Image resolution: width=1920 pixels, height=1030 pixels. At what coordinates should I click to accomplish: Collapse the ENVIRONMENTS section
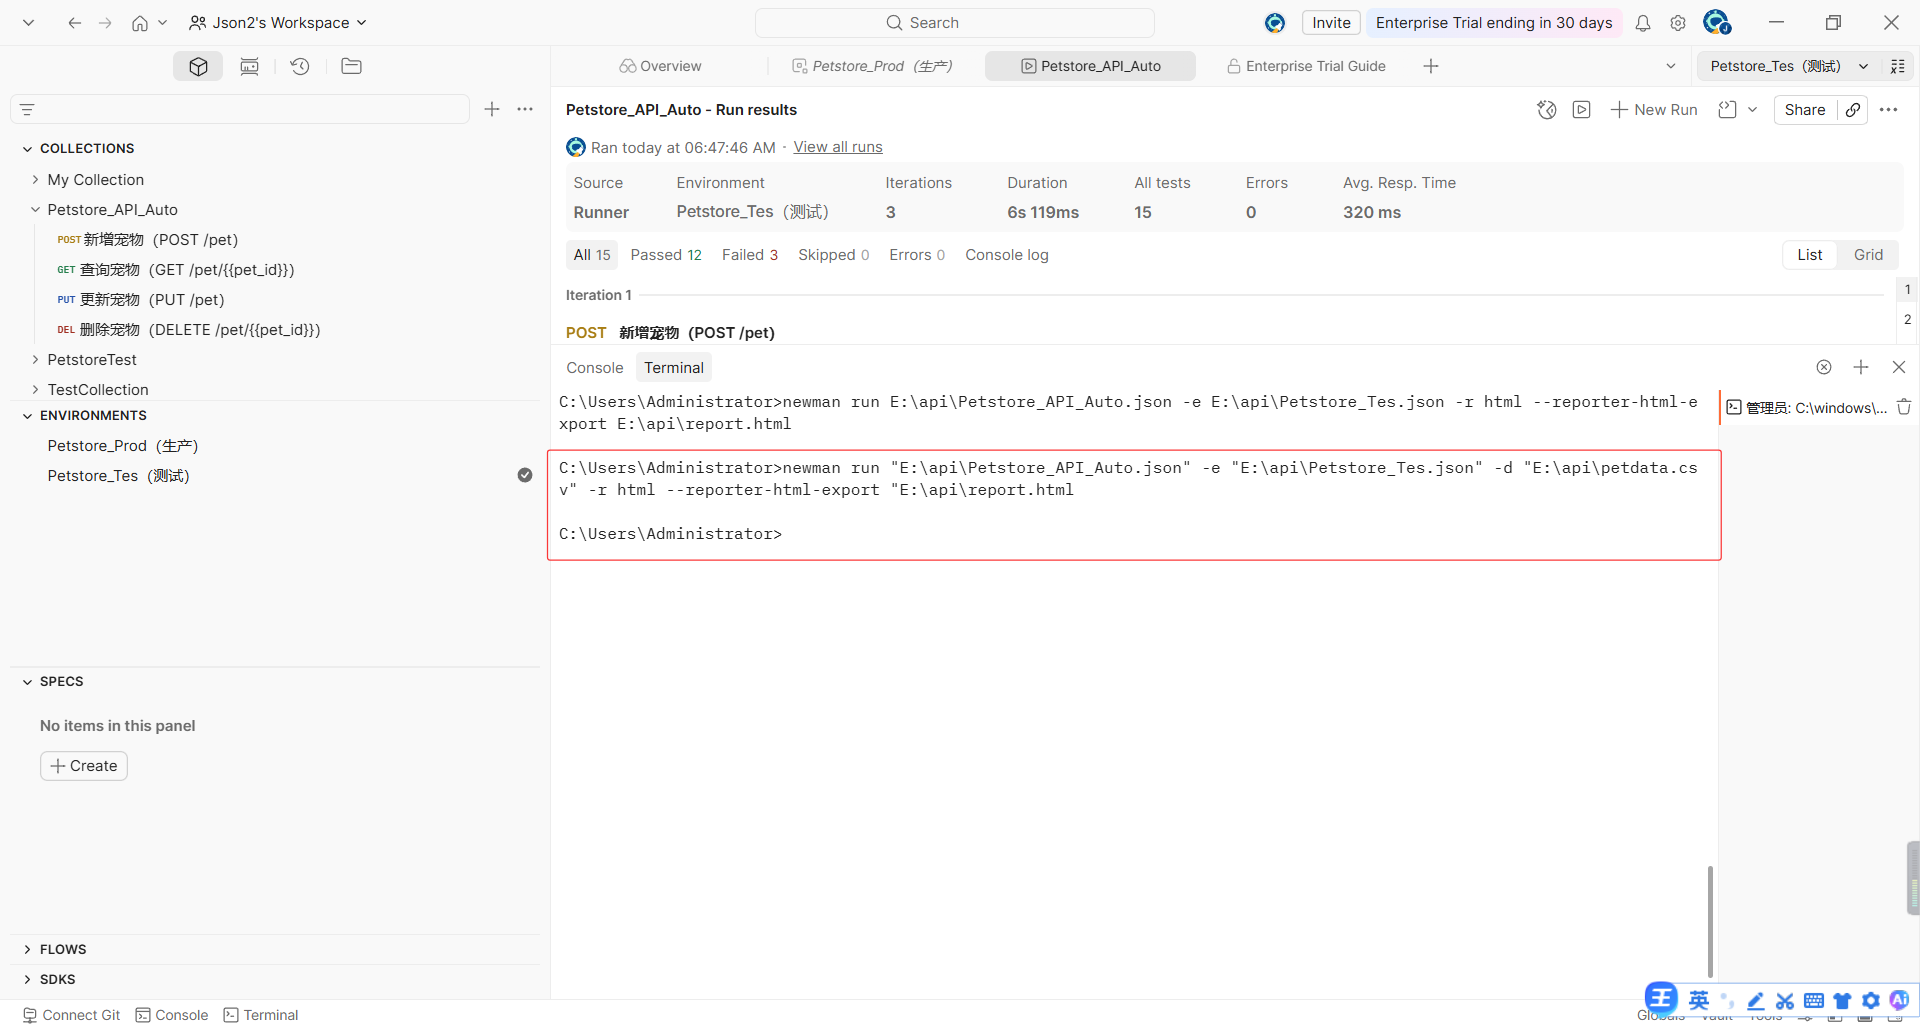(x=27, y=416)
